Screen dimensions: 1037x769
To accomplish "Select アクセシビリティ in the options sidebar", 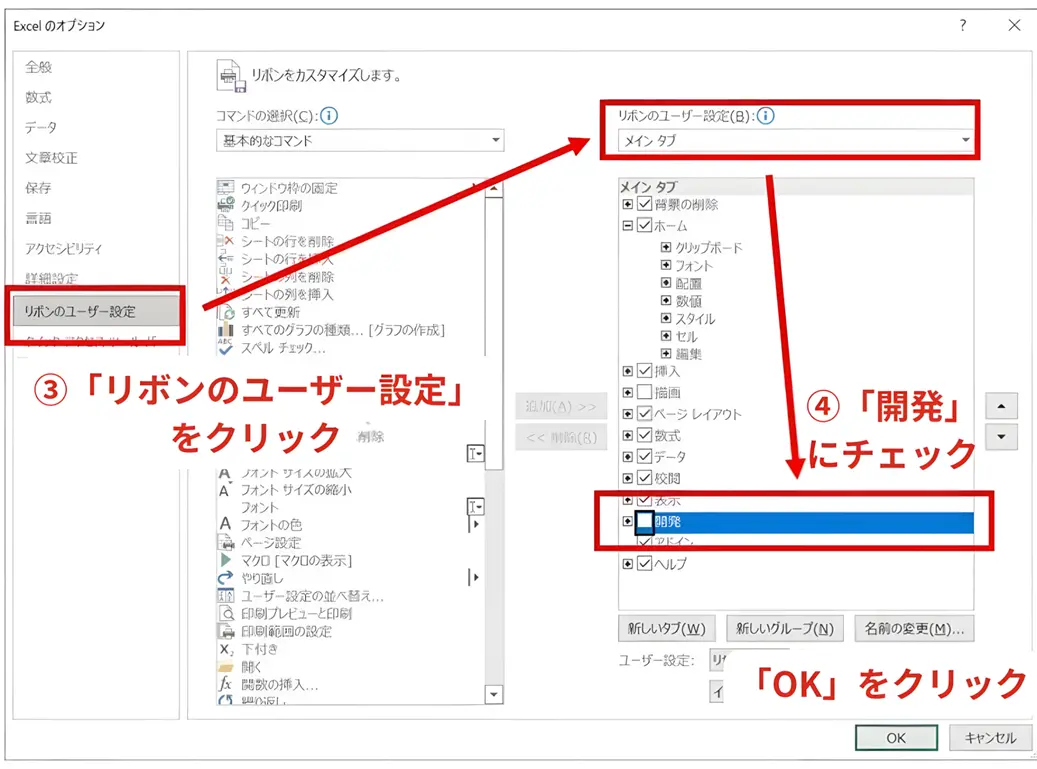I will tap(63, 249).
